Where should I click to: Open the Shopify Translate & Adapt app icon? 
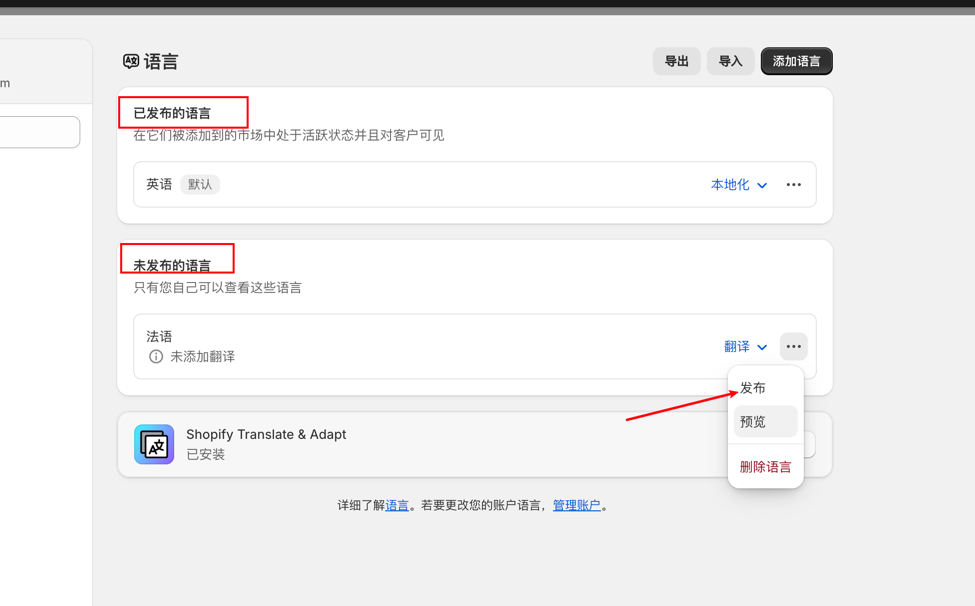[x=154, y=444]
